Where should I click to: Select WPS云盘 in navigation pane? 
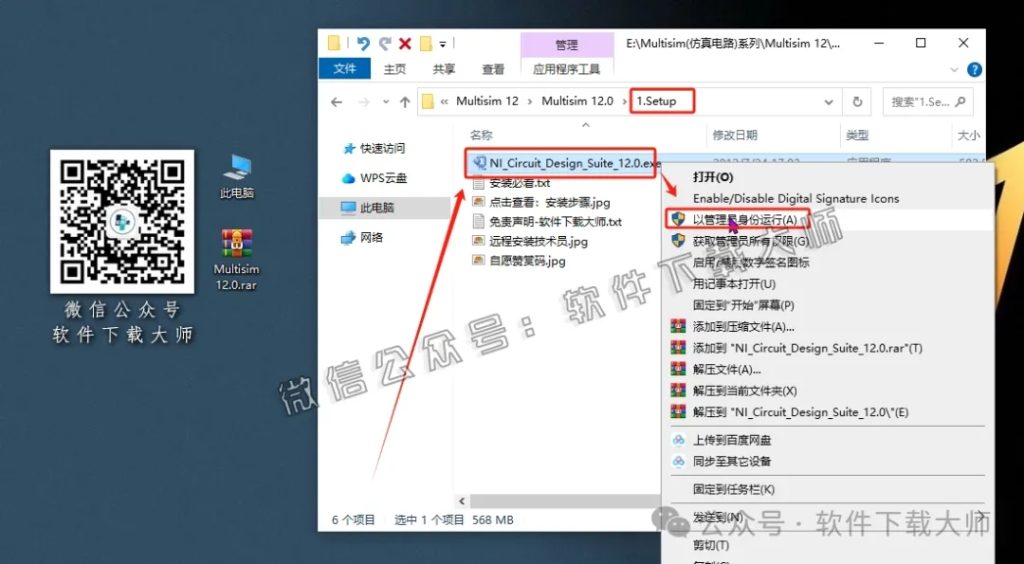click(x=374, y=178)
